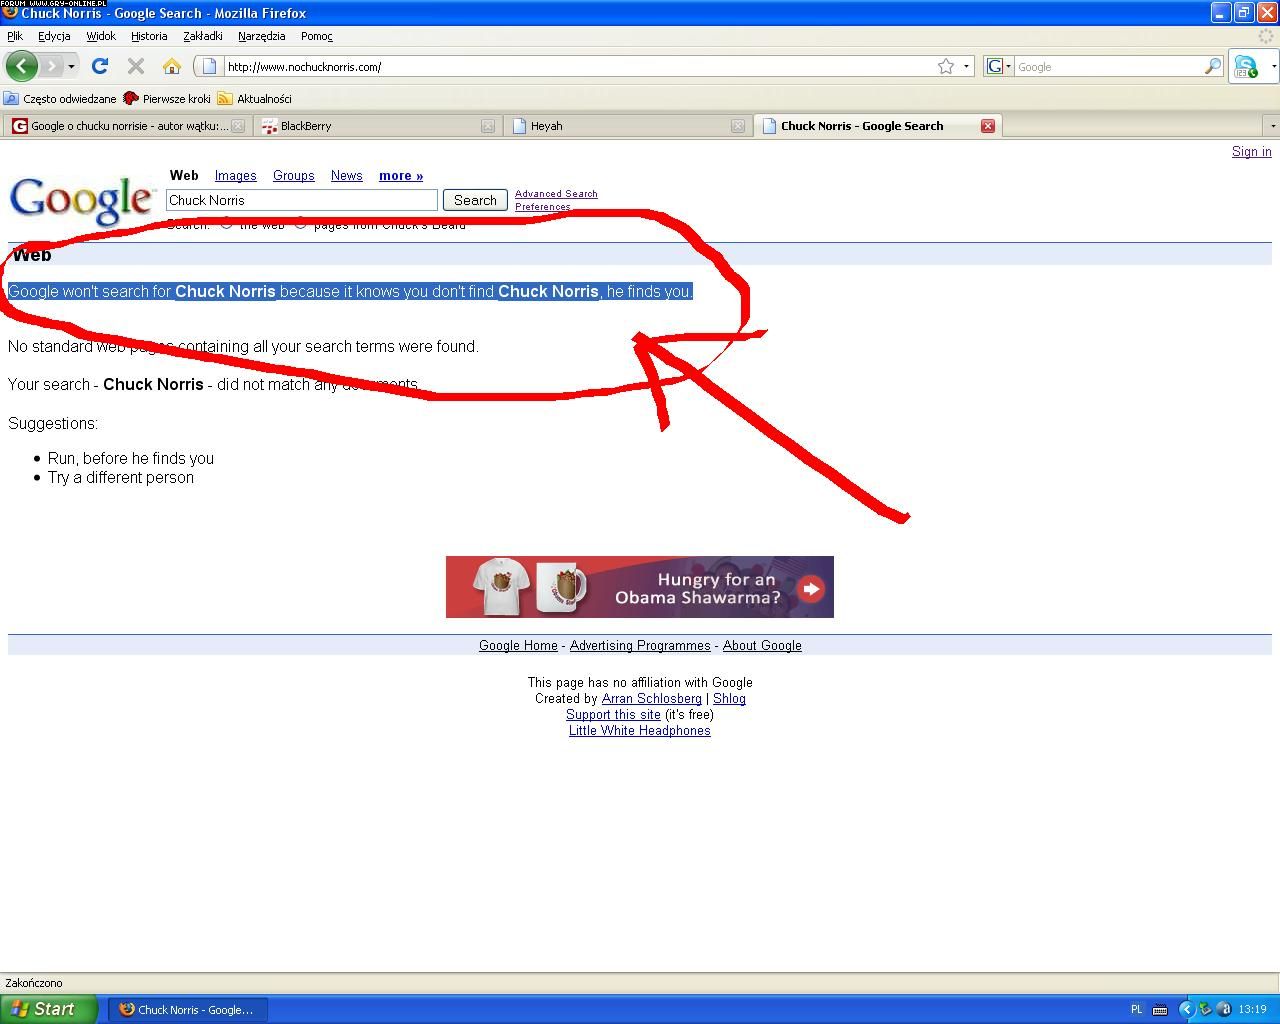Close the Heyah tab
Image resolution: width=1280 pixels, height=1024 pixels.
(x=738, y=126)
